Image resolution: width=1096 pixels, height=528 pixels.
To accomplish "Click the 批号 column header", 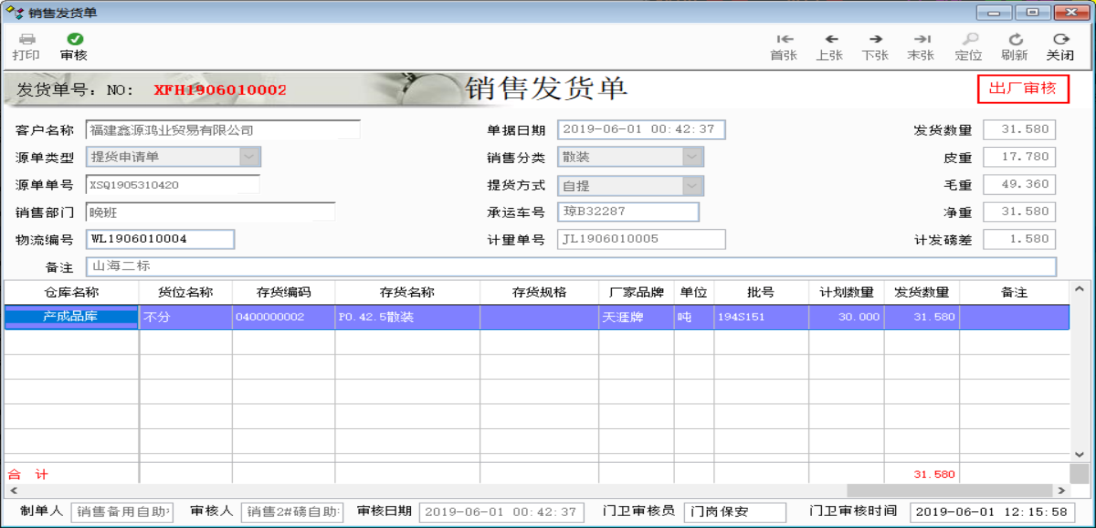I will pyautogui.click(x=760, y=292).
